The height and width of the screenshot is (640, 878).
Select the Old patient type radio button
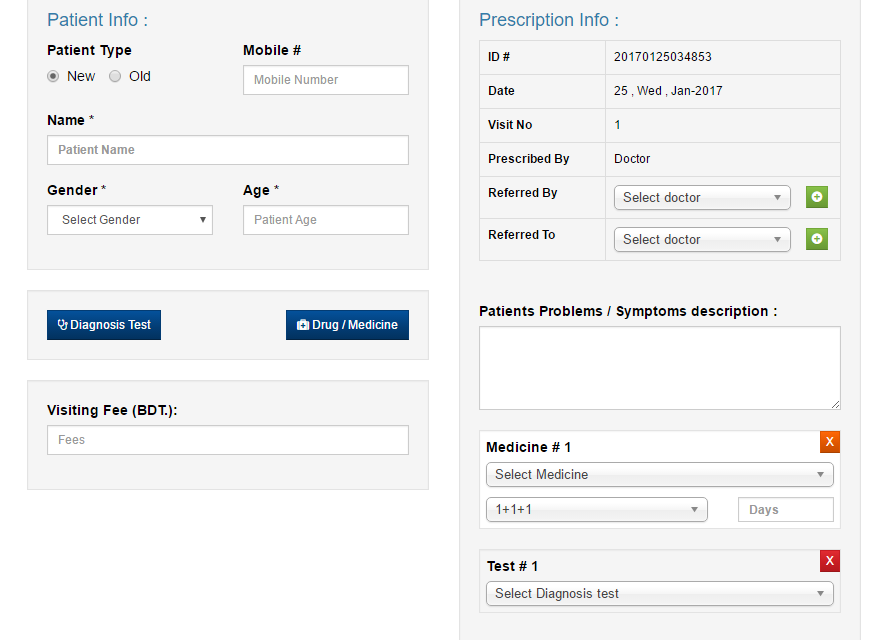pos(114,75)
